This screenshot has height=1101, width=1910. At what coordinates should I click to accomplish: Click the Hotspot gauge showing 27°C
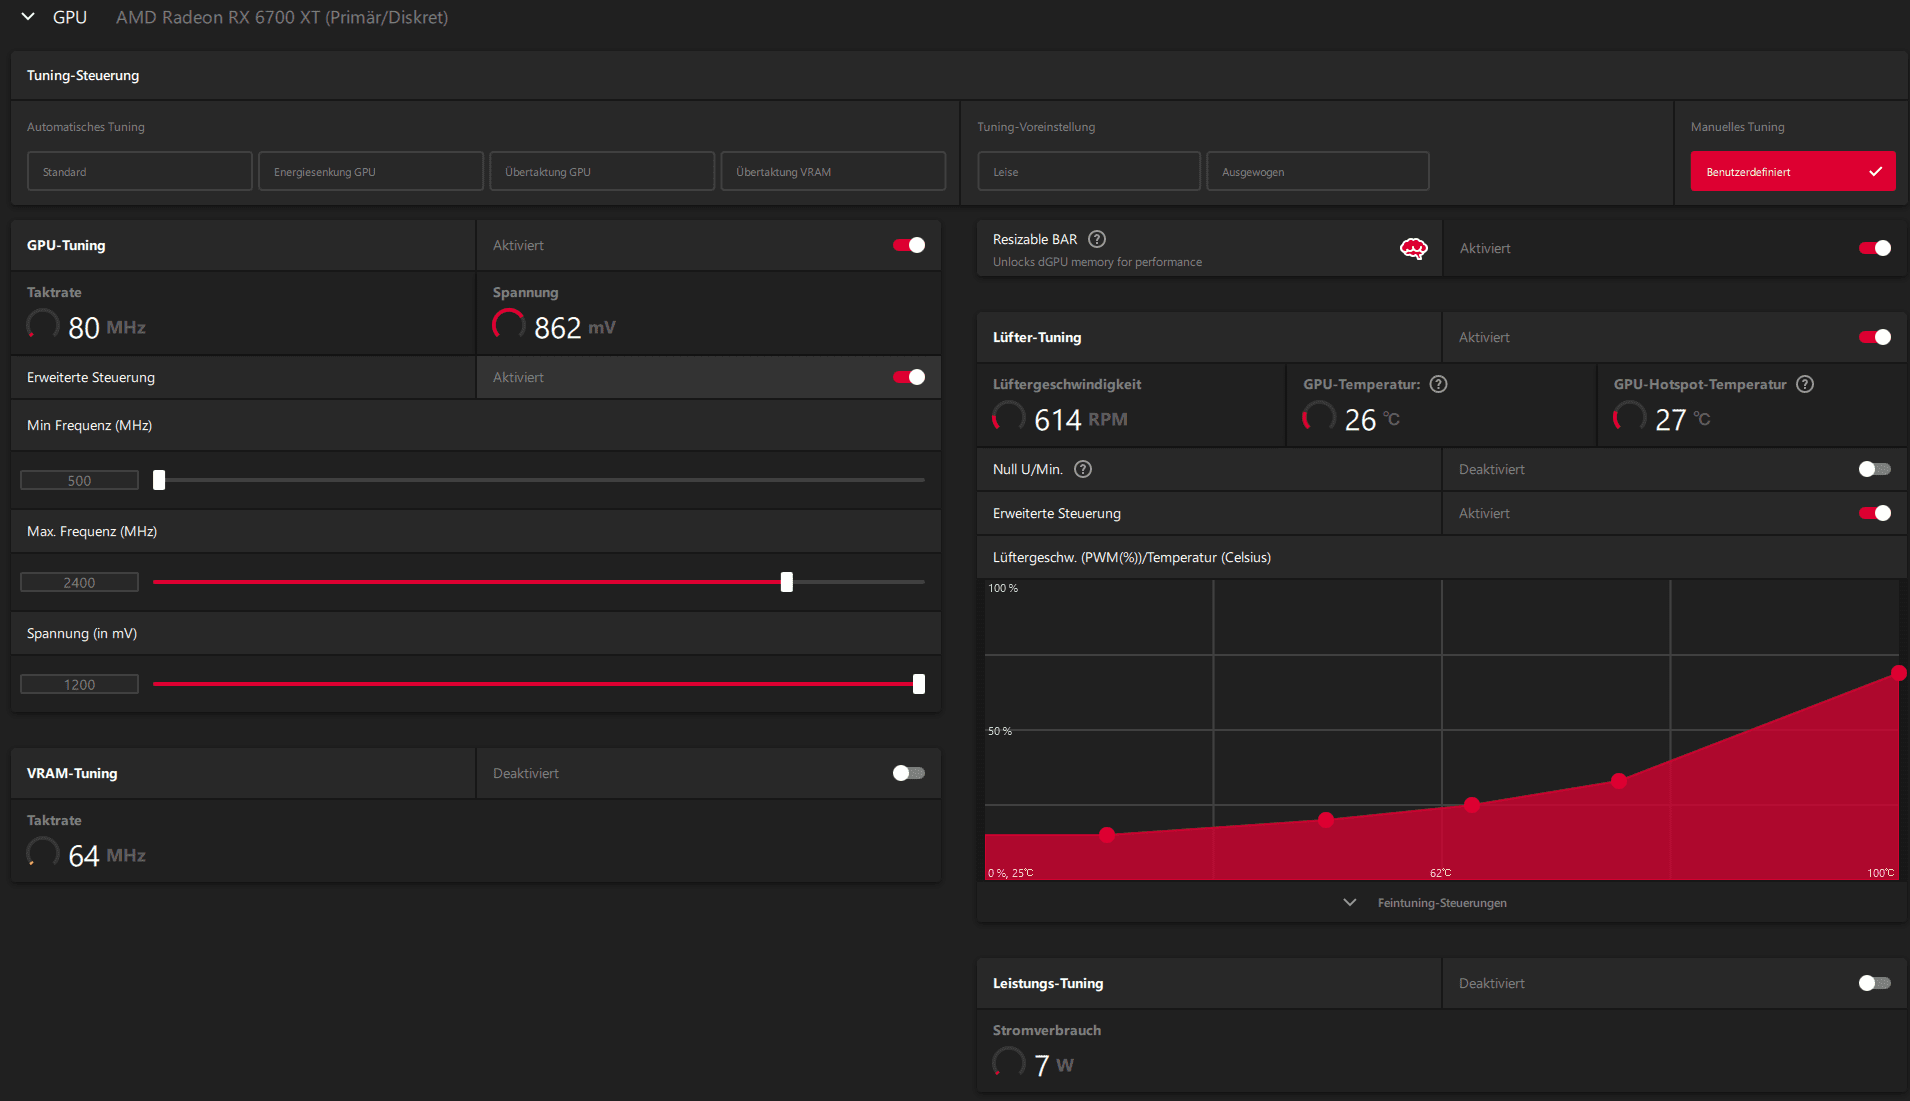click(x=1630, y=418)
